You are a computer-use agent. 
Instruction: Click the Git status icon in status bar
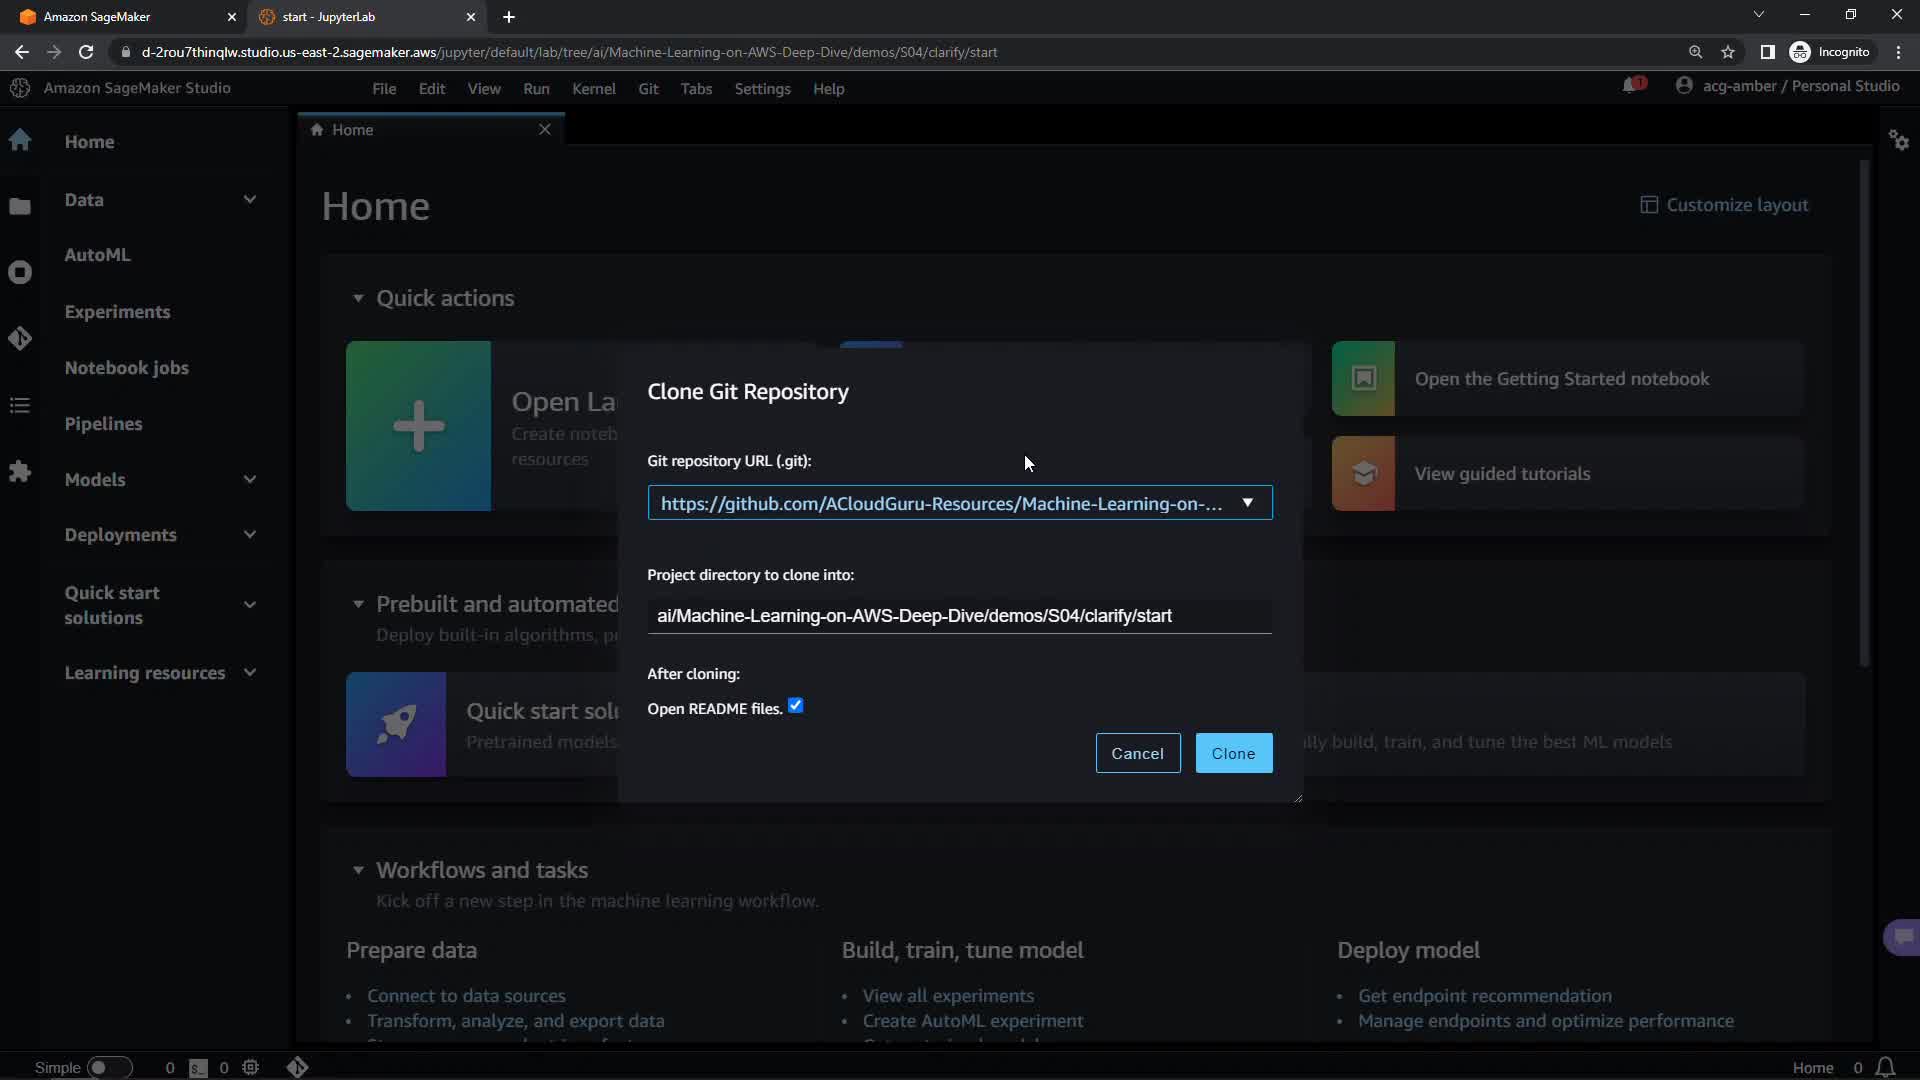(297, 1067)
